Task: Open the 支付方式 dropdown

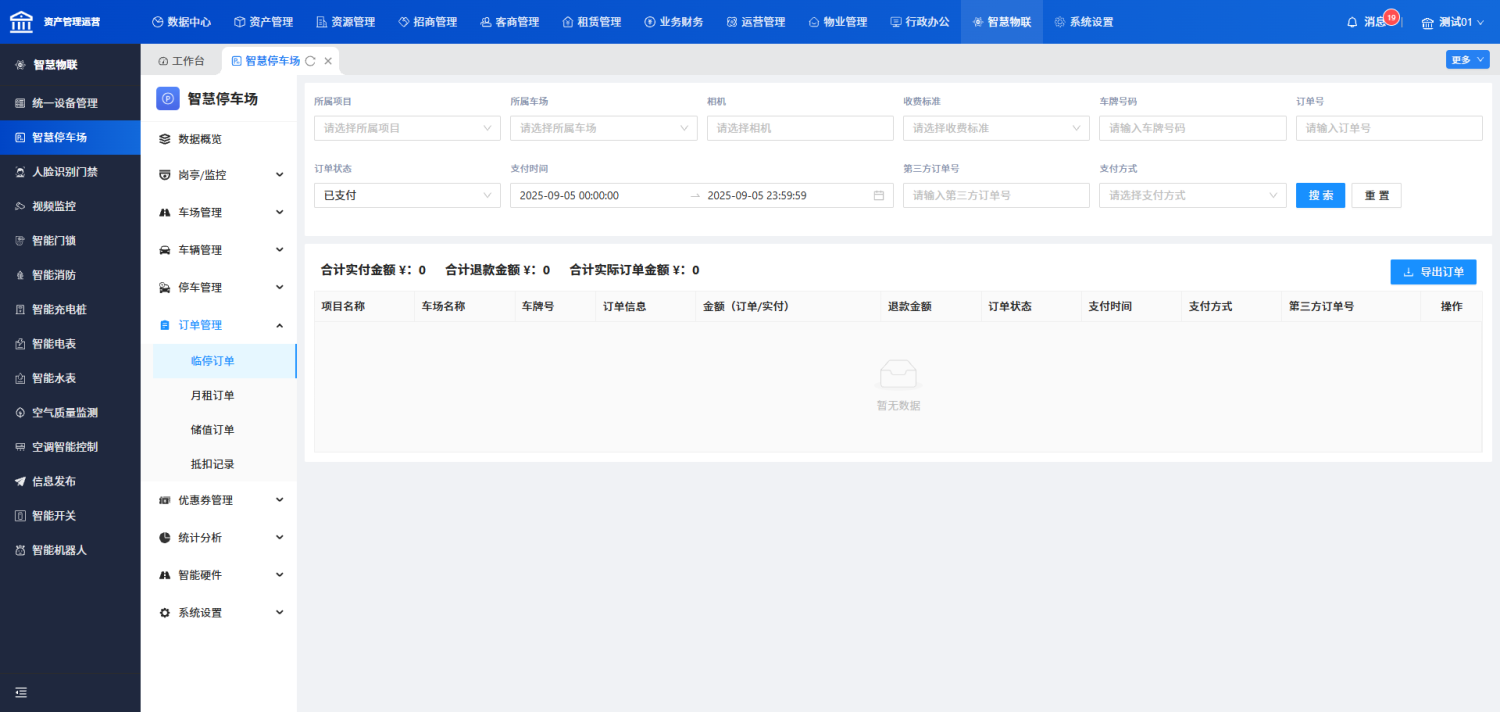Action: (1192, 196)
